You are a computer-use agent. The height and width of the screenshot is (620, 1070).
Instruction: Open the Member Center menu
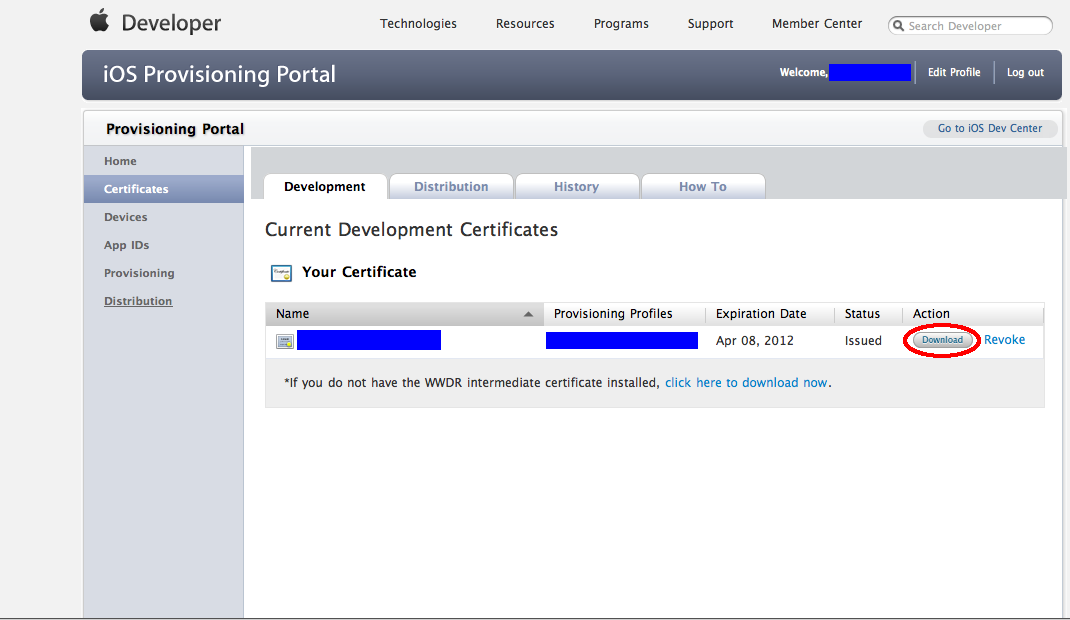pyautogui.click(x=816, y=24)
